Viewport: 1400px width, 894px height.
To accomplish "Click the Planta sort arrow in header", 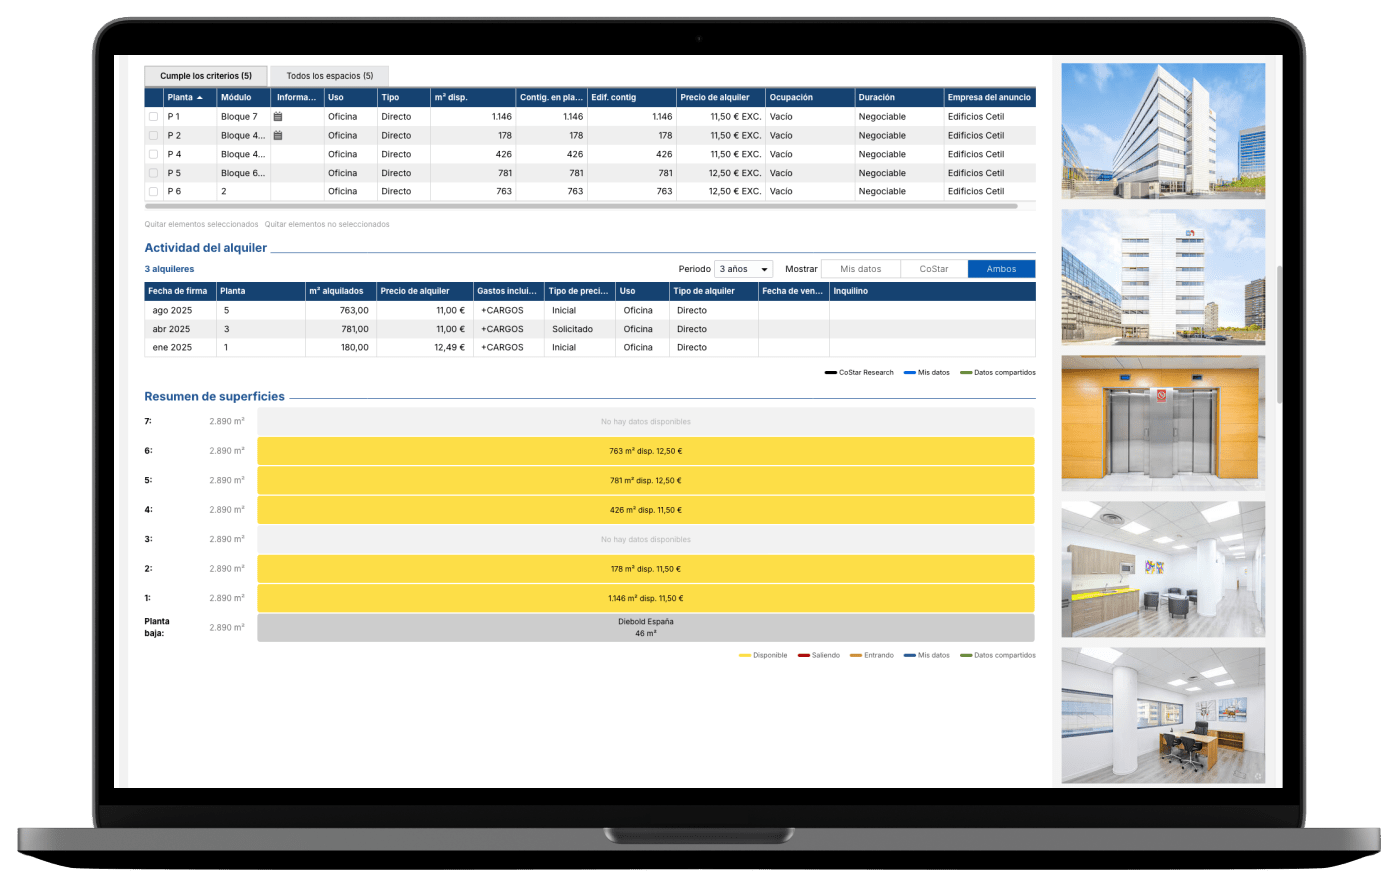I will click(200, 98).
